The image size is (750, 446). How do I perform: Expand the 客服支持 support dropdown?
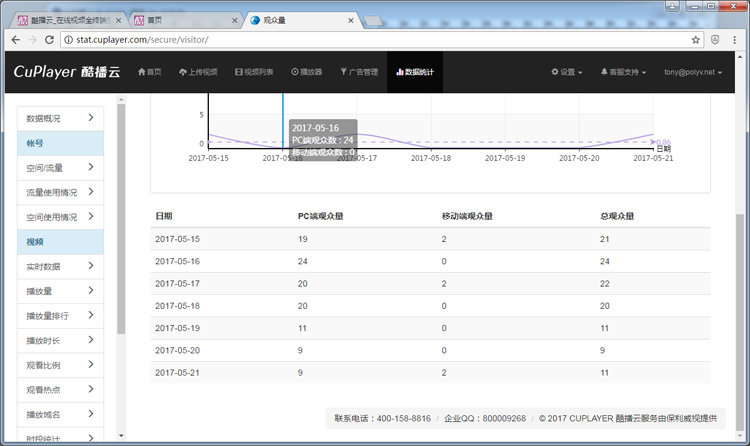pos(621,72)
